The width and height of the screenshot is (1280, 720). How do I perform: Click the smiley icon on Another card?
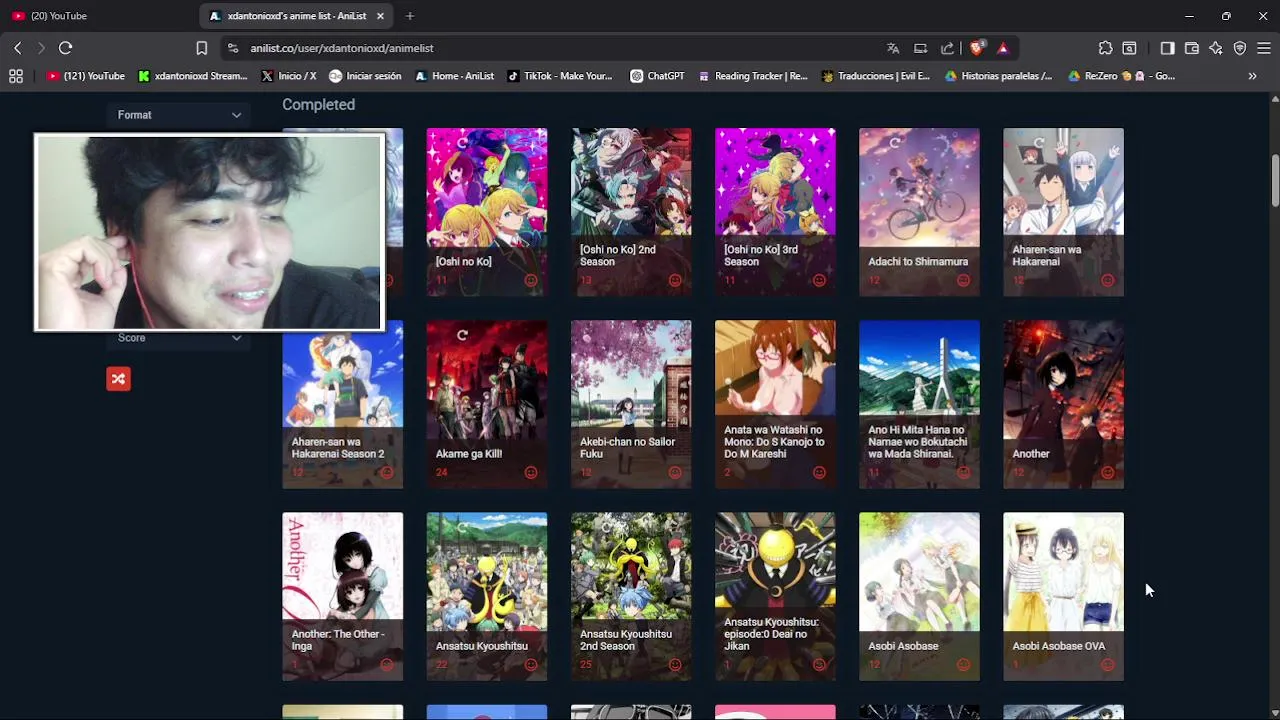pos(1107,472)
